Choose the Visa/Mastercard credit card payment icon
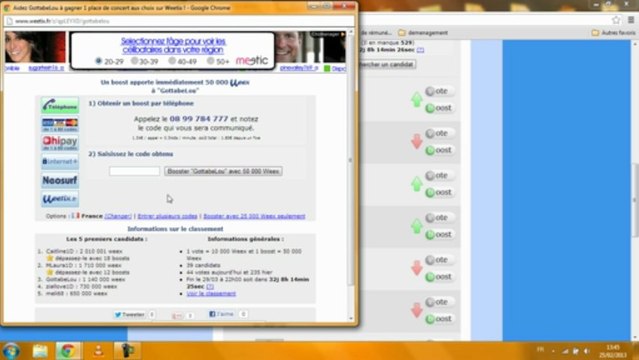The width and height of the screenshot is (639, 360). (x=60, y=124)
